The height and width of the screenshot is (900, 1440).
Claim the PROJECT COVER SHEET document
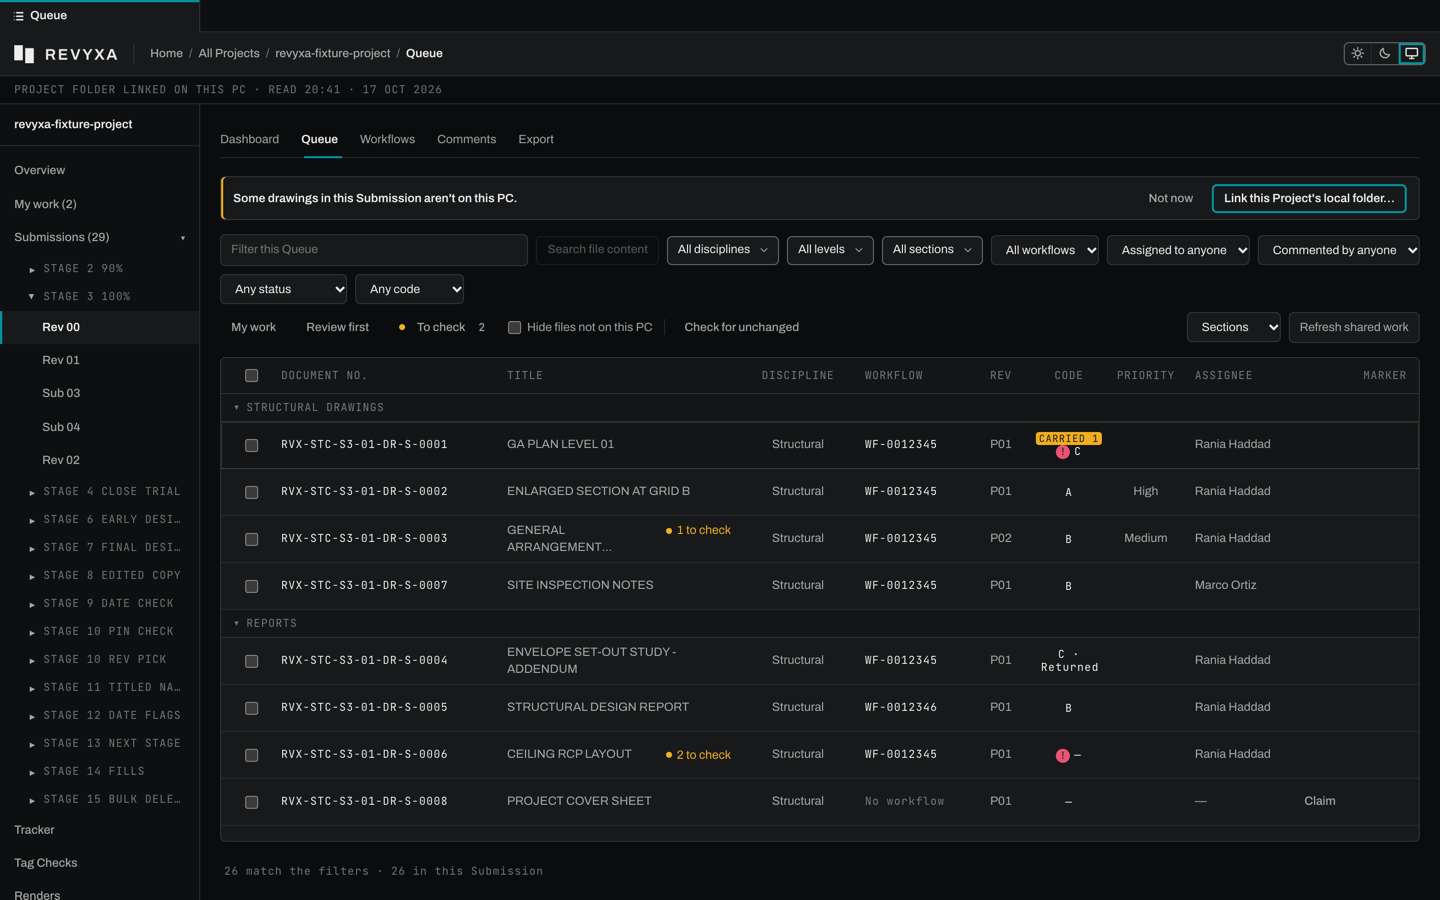click(x=1319, y=801)
